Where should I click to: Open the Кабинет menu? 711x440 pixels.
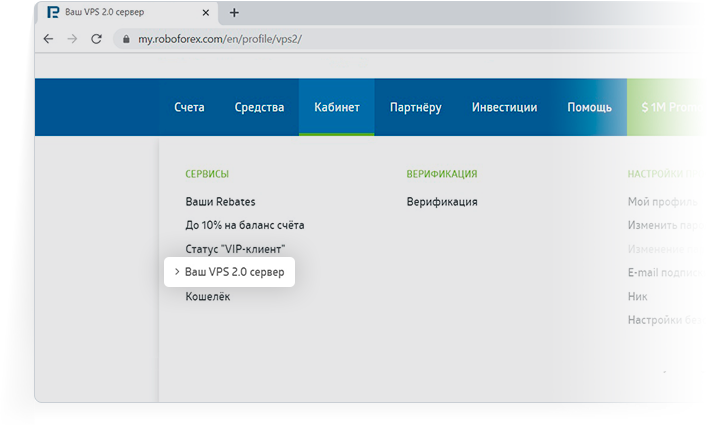[336, 107]
